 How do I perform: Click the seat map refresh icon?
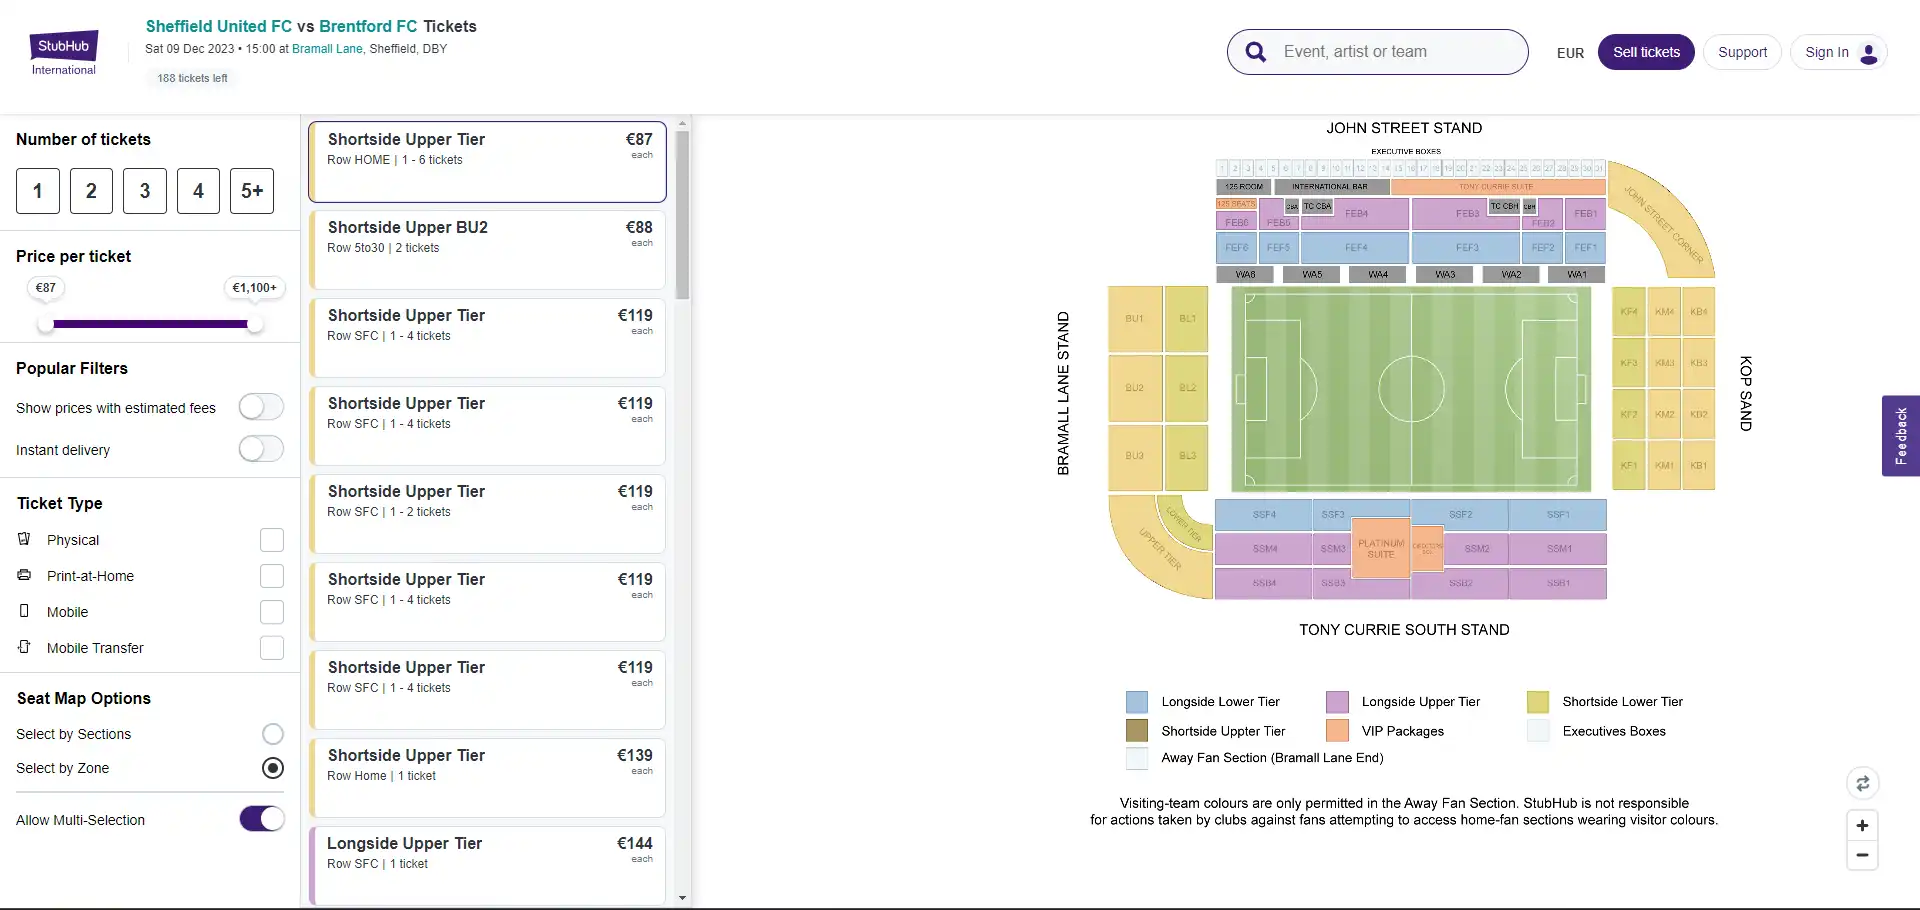(1863, 784)
